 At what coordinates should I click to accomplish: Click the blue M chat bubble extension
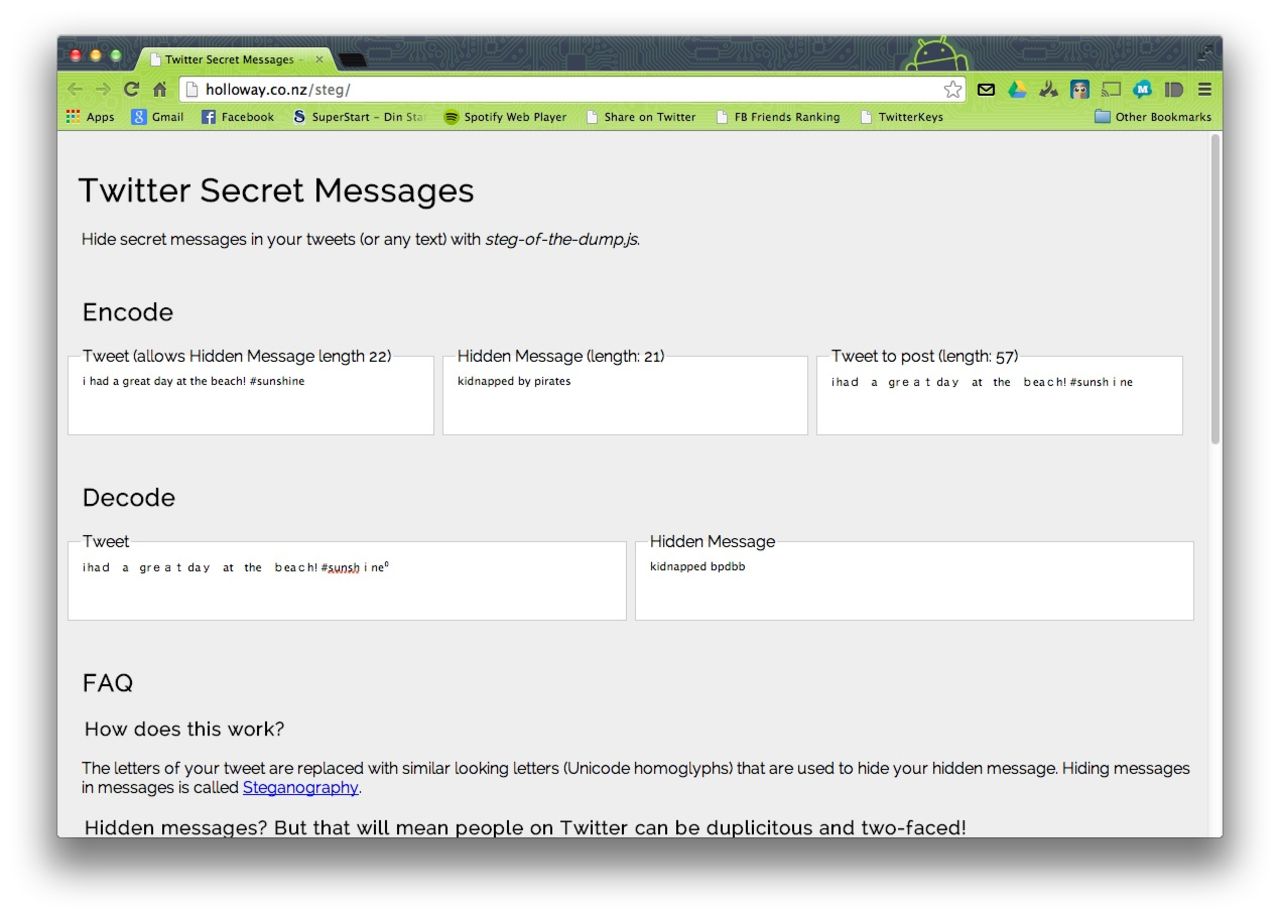(x=1142, y=89)
